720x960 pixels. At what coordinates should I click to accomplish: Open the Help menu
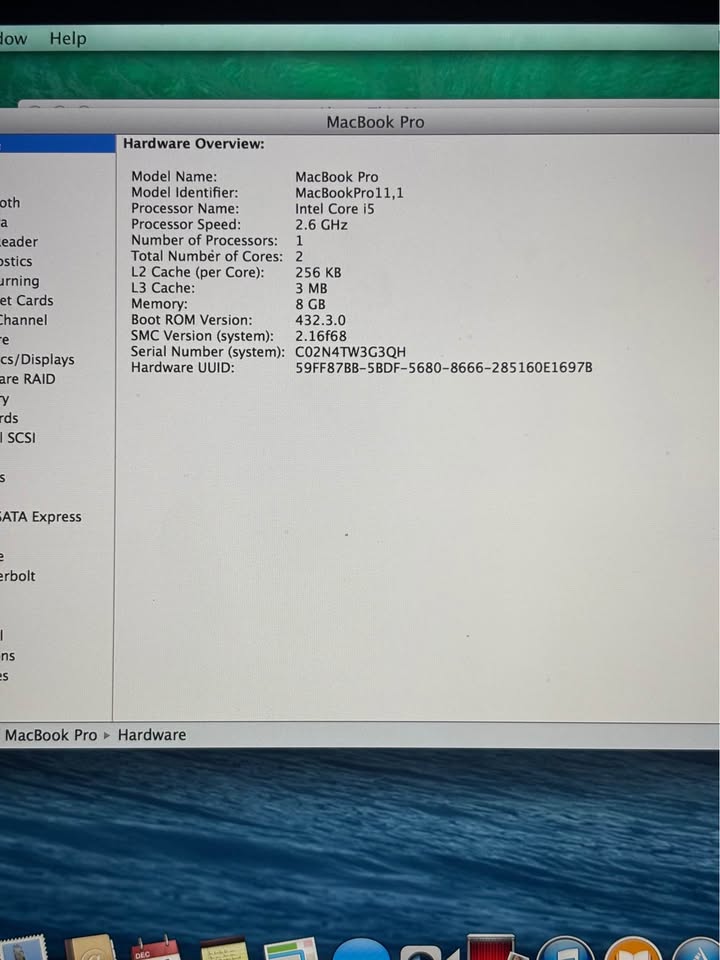68,38
